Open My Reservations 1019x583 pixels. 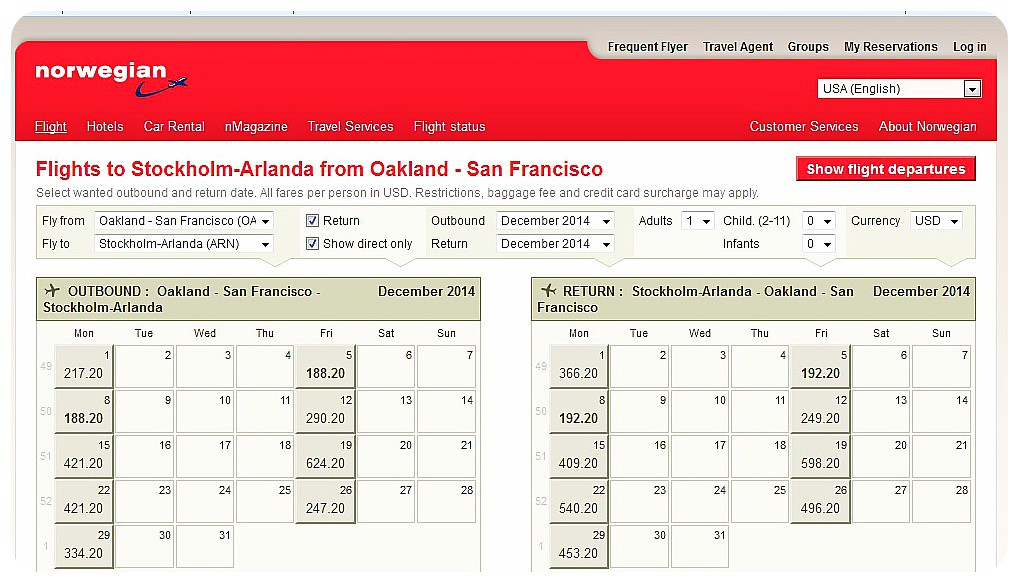[x=889, y=46]
